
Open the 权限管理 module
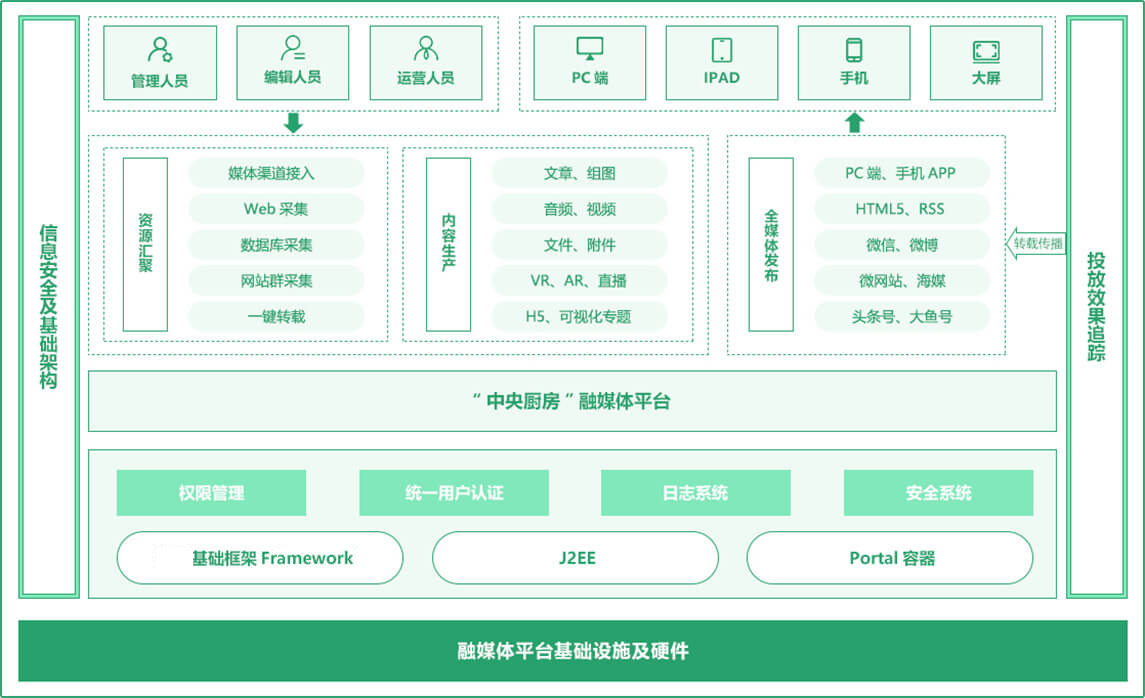click(x=211, y=493)
